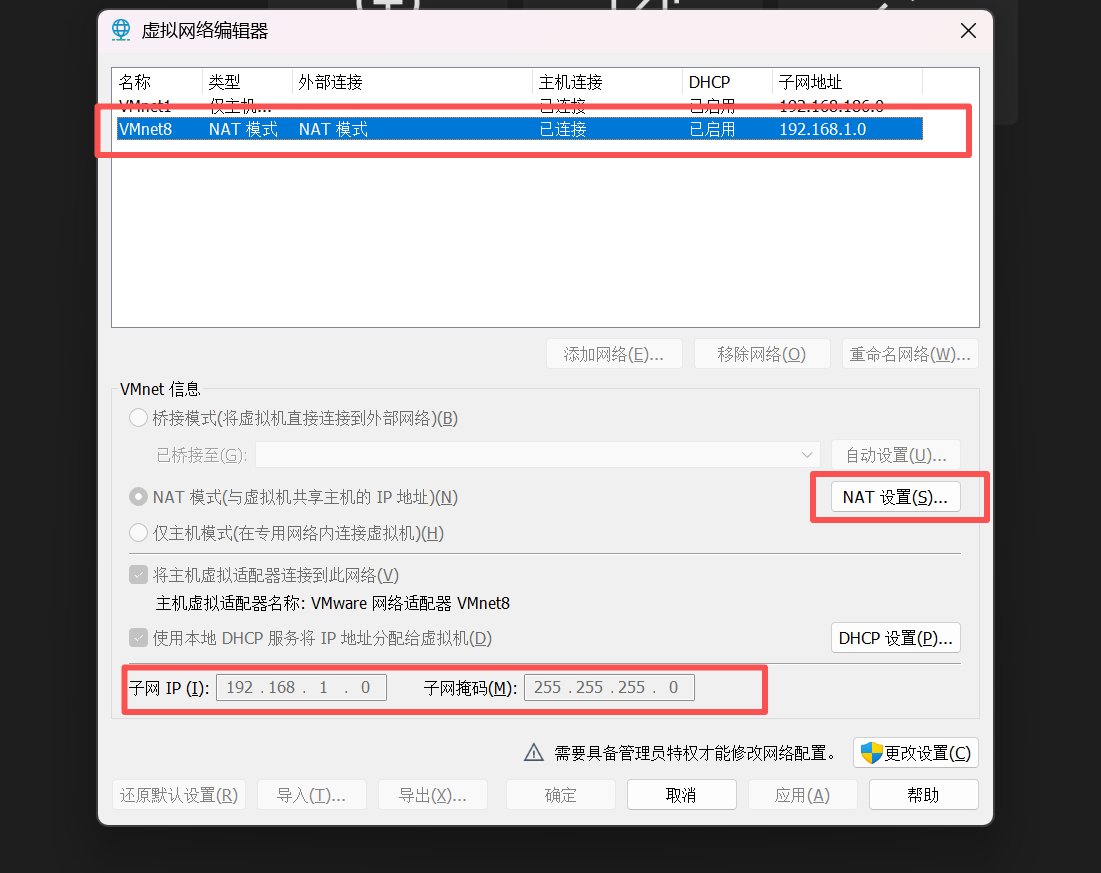Click the globe icon in the title bar

(121, 30)
